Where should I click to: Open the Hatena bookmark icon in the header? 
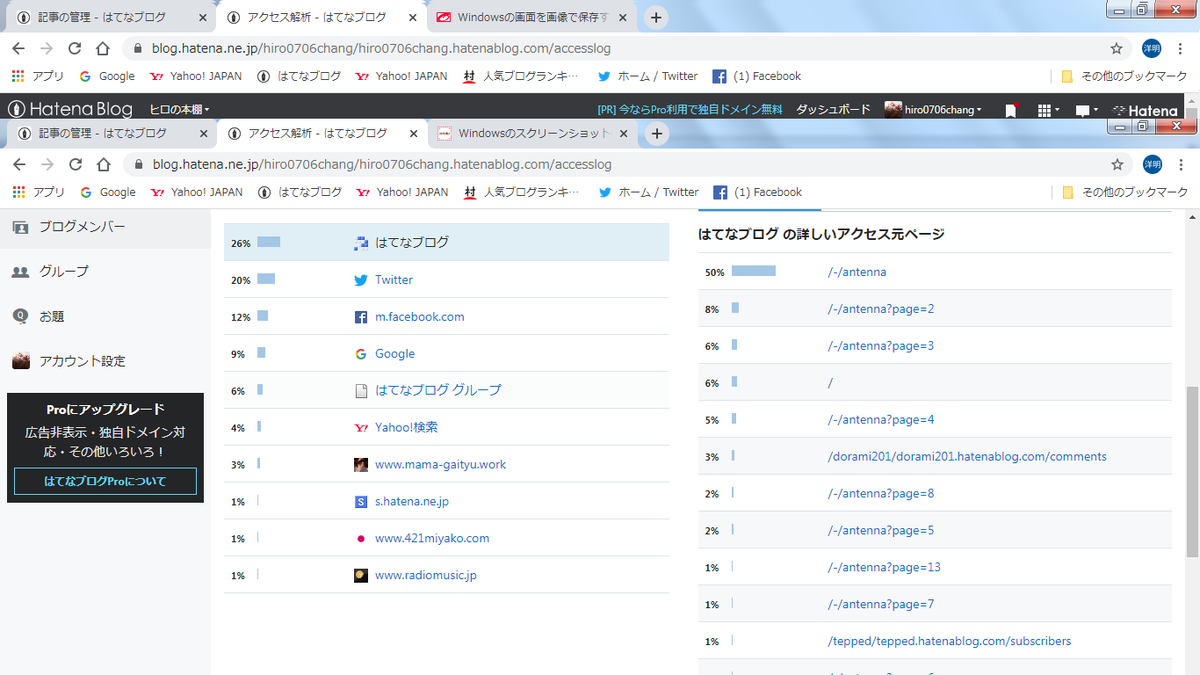click(1011, 110)
